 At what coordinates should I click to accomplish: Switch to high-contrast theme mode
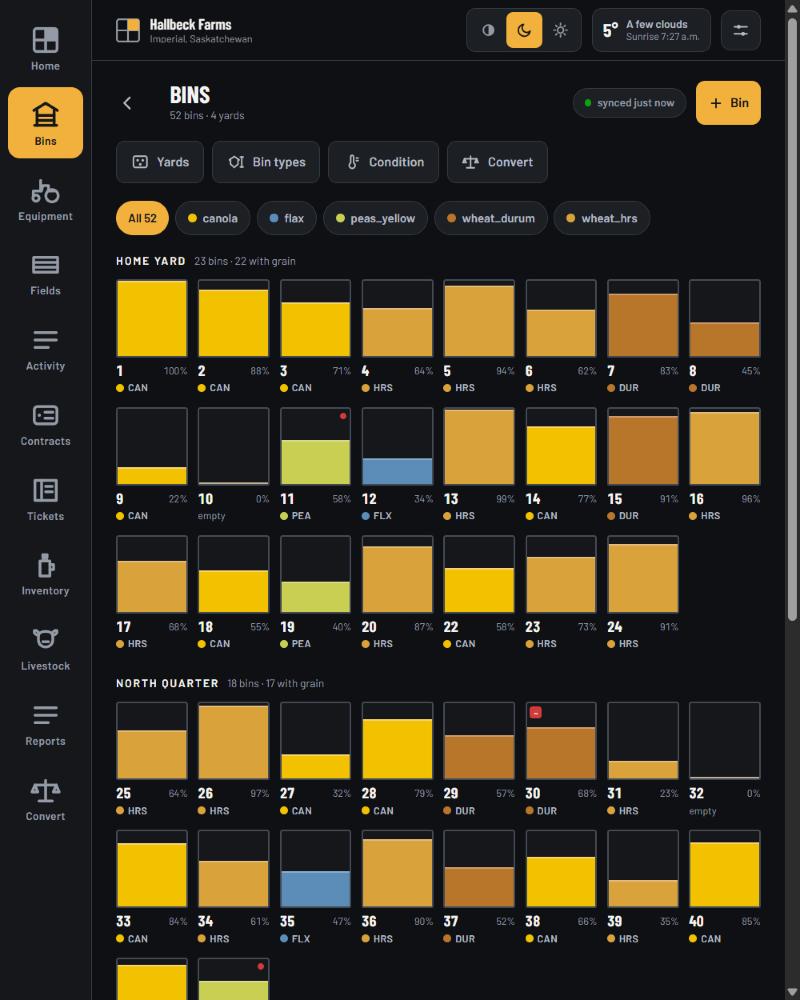click(488, 30)
